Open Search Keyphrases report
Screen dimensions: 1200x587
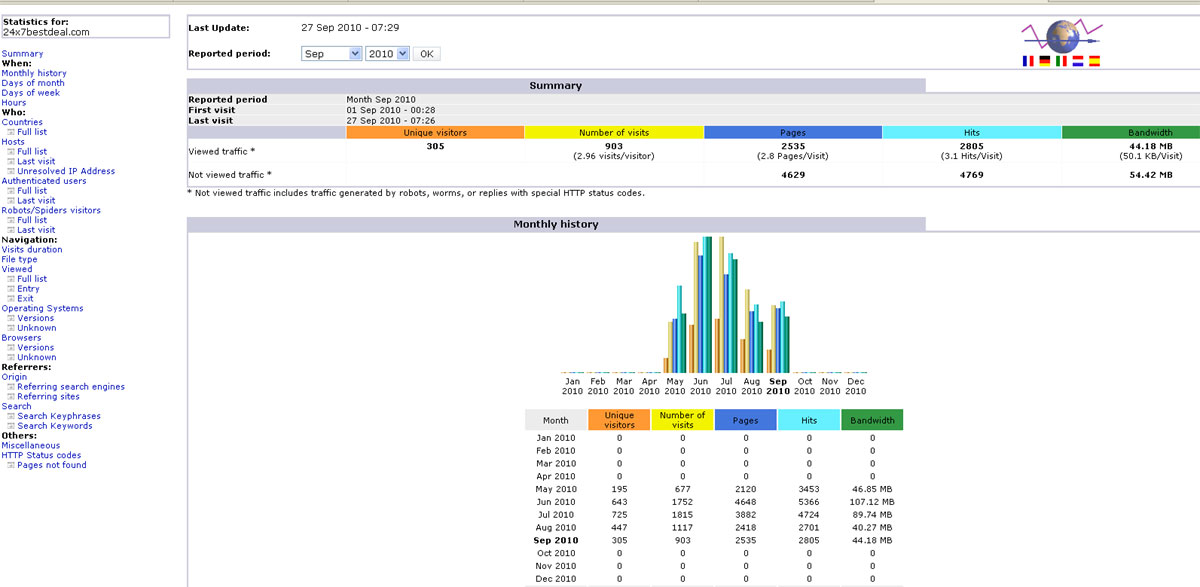pyautogui.click(x=59, y=416)
